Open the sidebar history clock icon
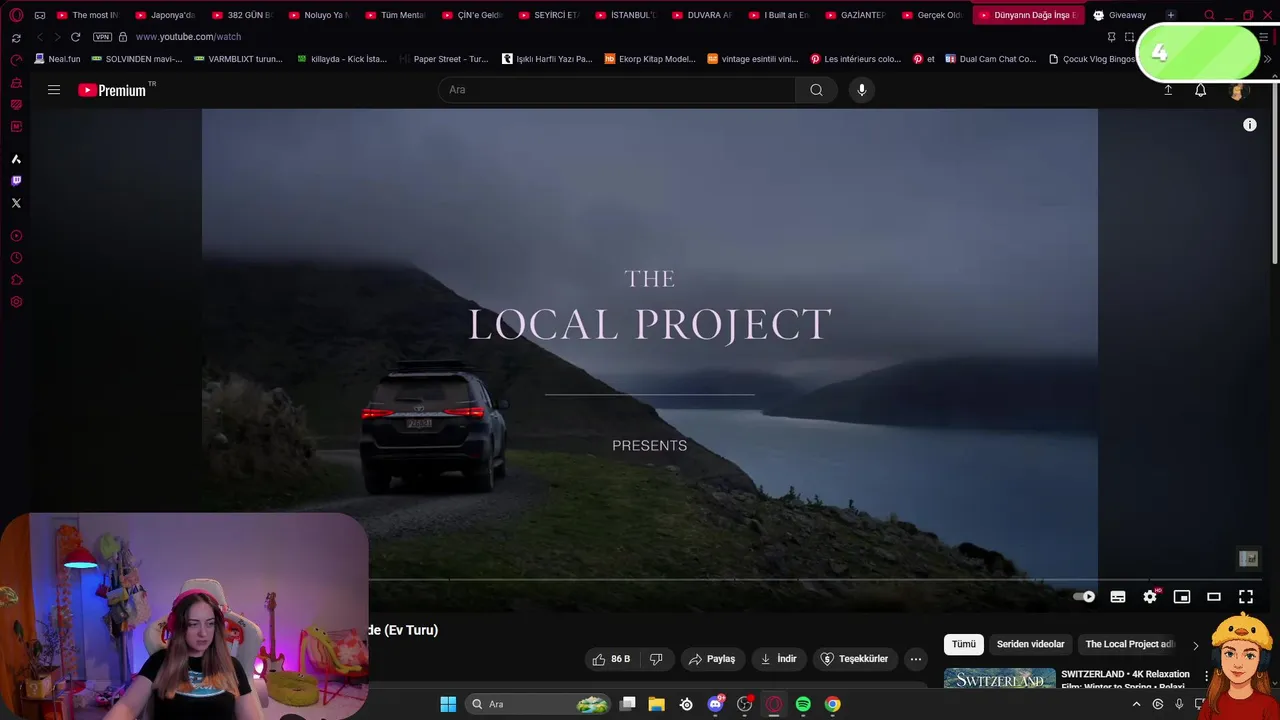 [x=16, y=258]
